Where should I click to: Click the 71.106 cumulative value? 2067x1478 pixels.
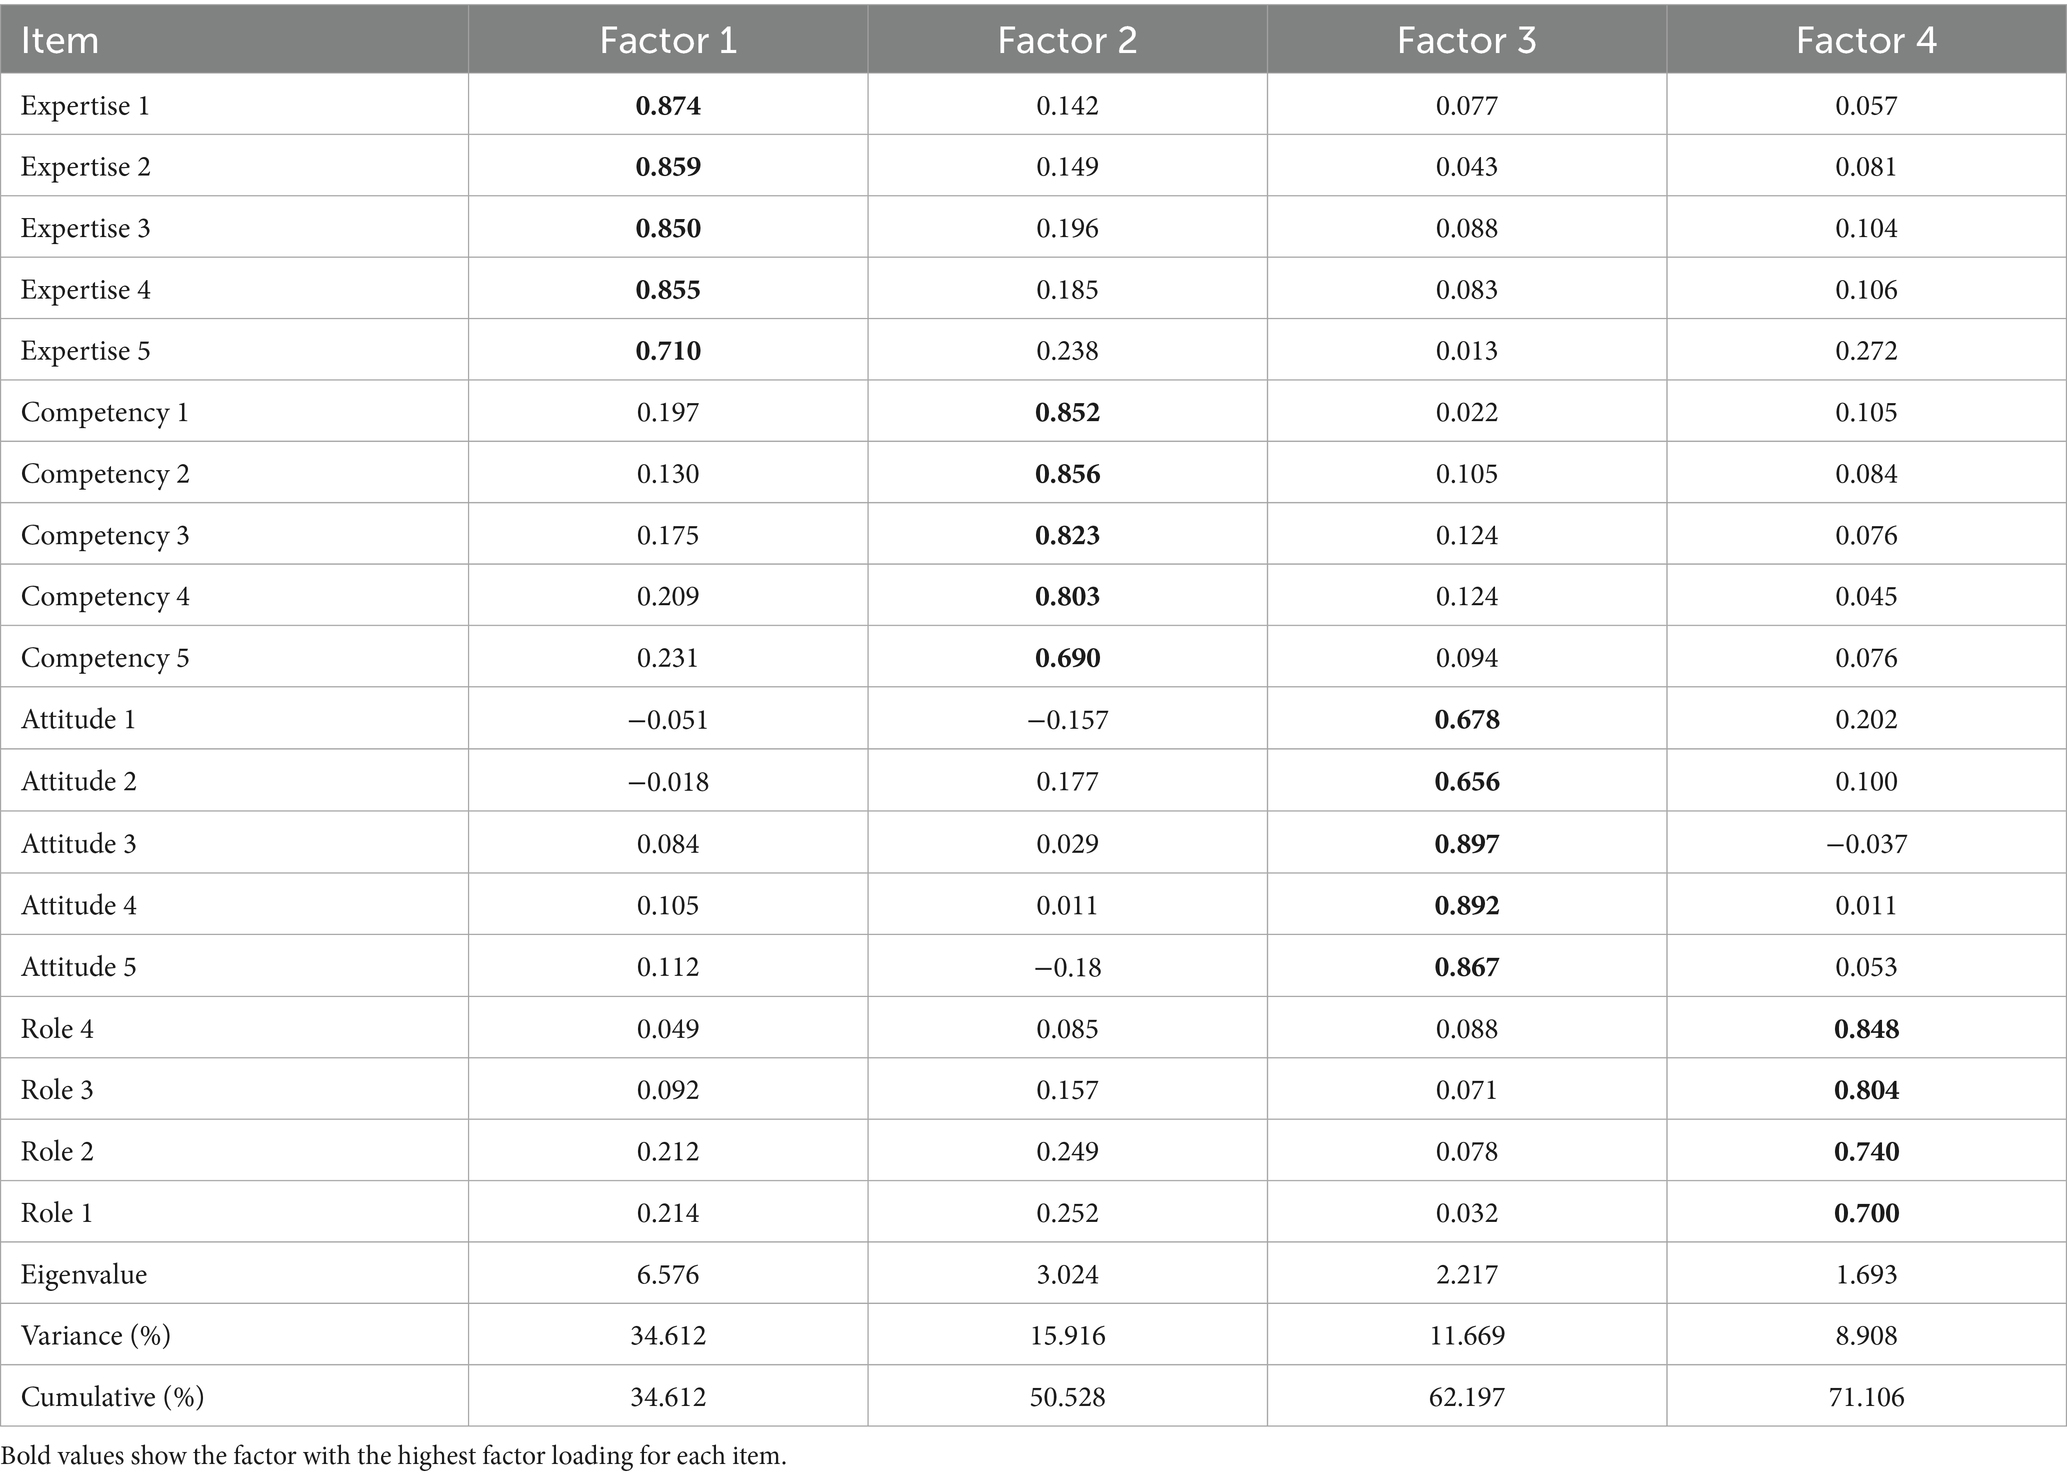[1866, 1397]
